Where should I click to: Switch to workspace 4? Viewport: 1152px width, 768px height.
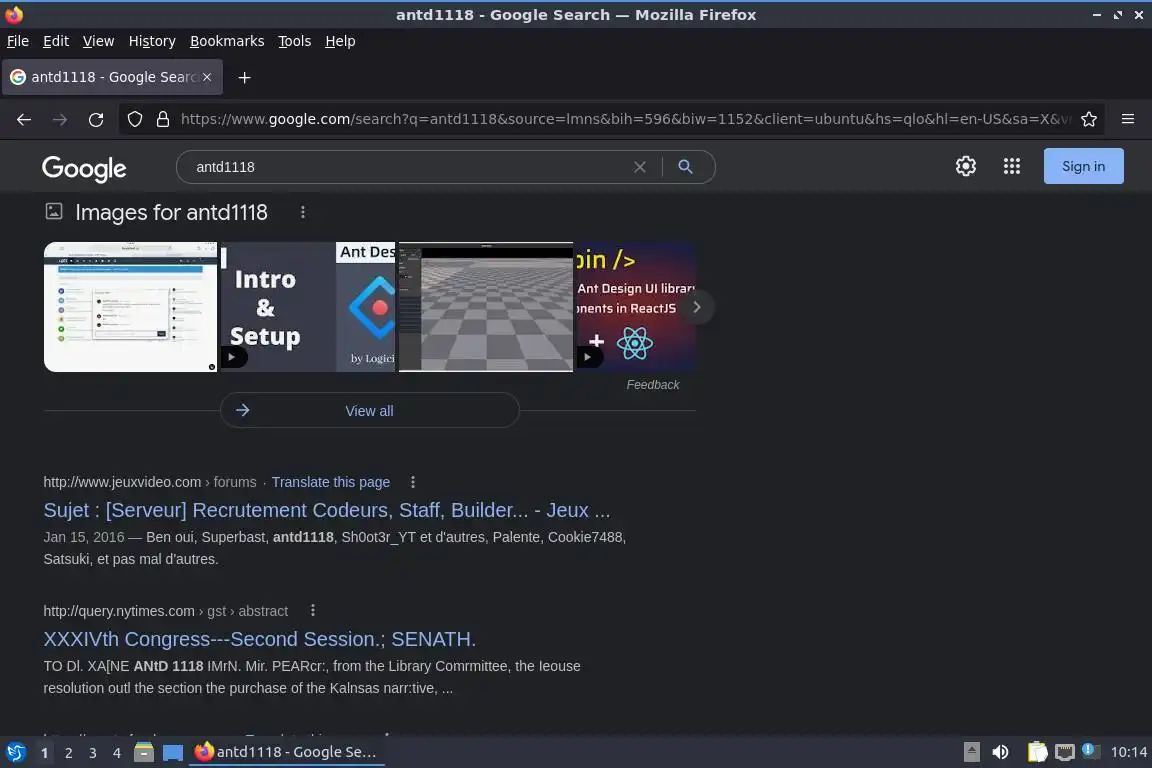pos(116,753)
